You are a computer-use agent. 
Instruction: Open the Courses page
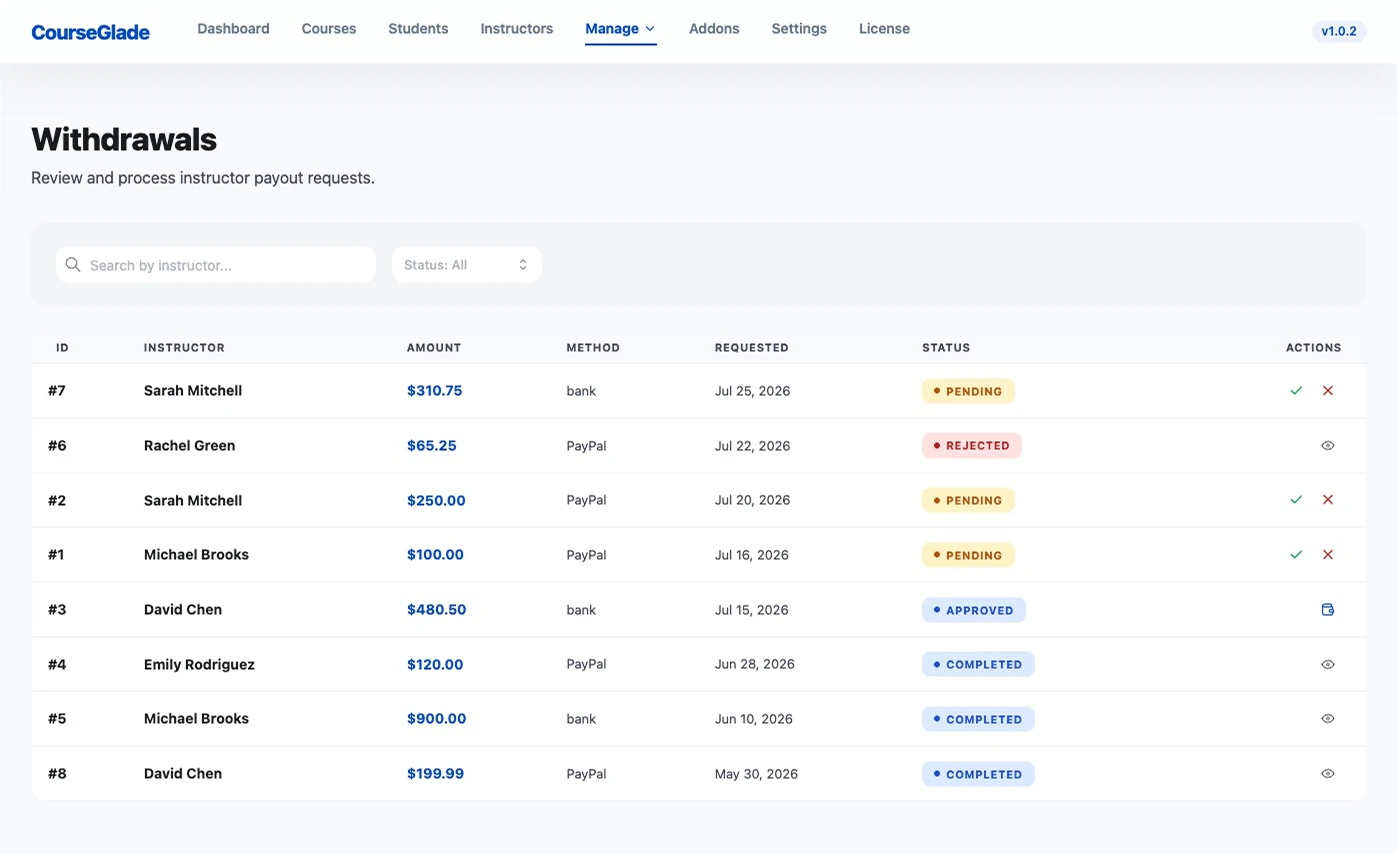pyautogui.click(x=329, y=29)
